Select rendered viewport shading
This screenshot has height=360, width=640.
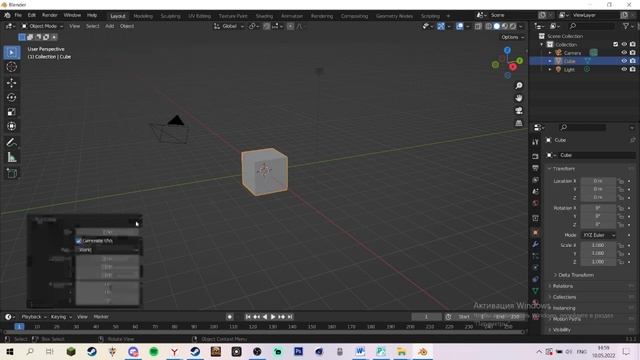point(513,26)
